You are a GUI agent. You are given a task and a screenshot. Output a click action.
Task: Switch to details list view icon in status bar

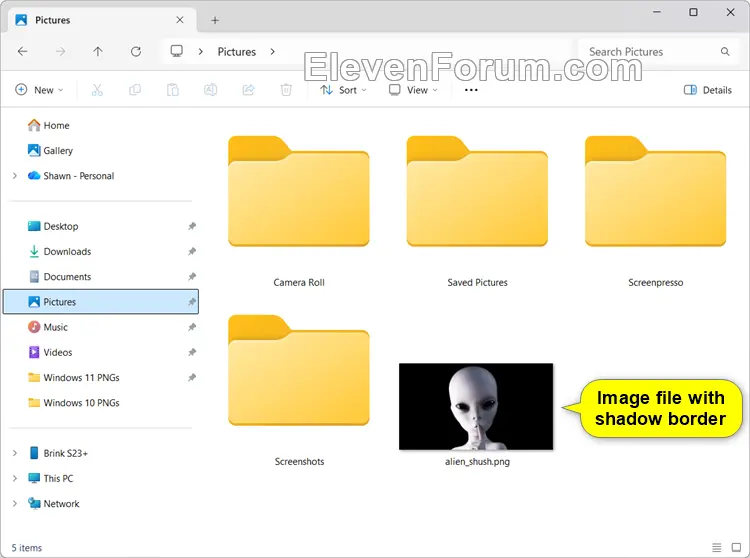pos(717,547)
